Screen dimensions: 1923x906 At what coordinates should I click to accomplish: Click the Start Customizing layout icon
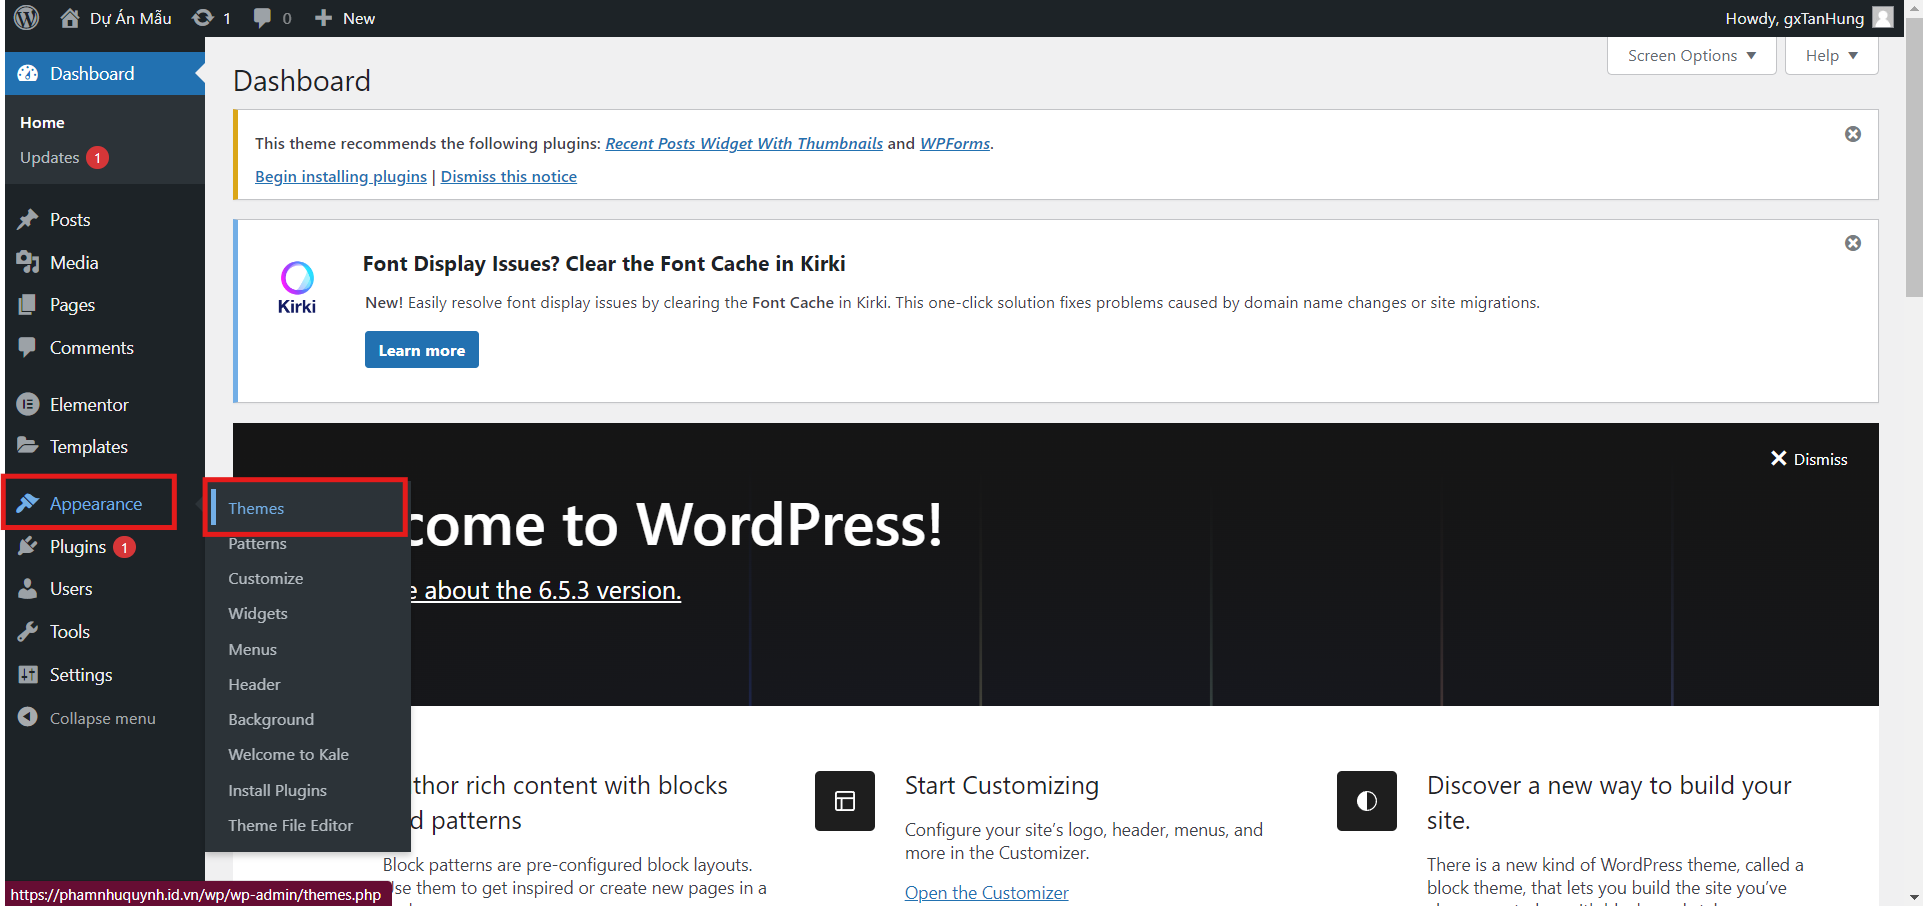[x=845, y=801]
